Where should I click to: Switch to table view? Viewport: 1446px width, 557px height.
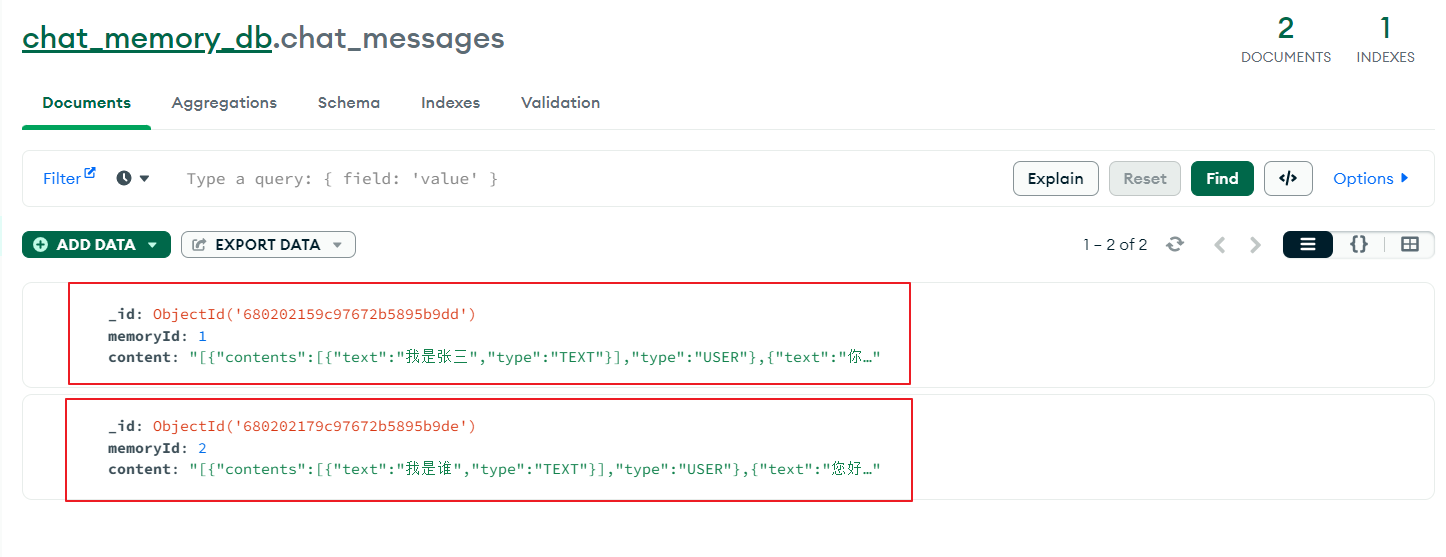[x=1410, y=244]
